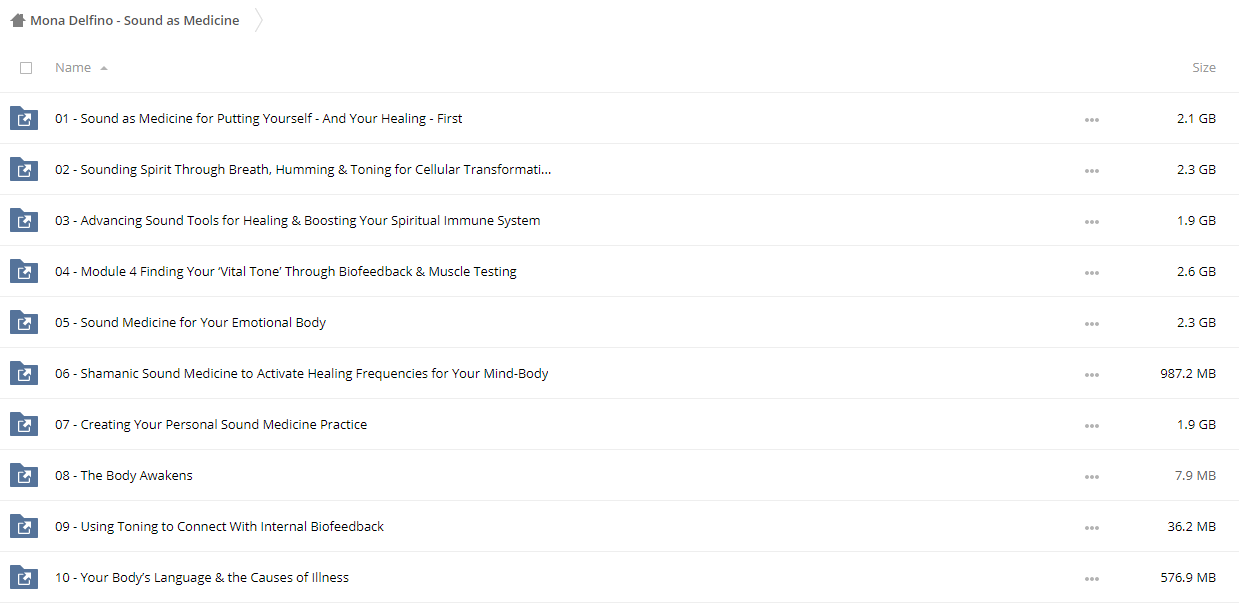Click the folder icon beside 07 - Creating Your Personal Sound Medicine Practice
The width and height of the screenshot is (1239, 607).
(23, 425)
